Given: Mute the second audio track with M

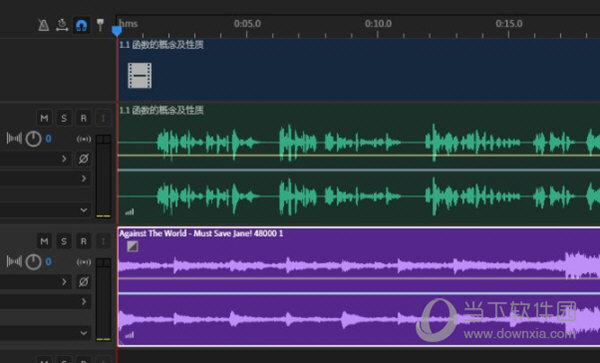Looking at the screenshot, I should click(x=44, y=241).
